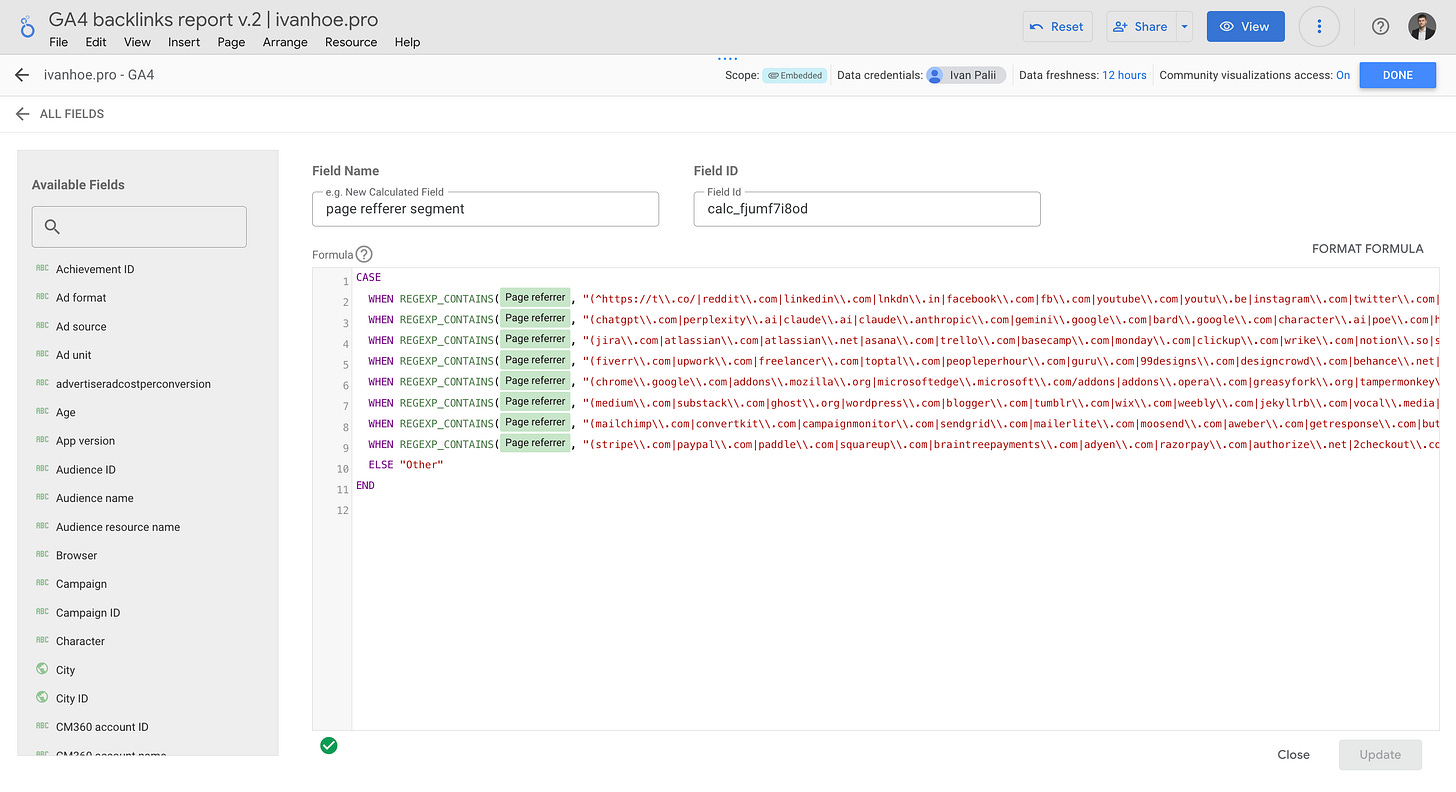The height and width of the screenshot is (792, 1456).
Task: Click the 12 hours data freshness link
Action: pyautogui.click(x=1124, y=75)
